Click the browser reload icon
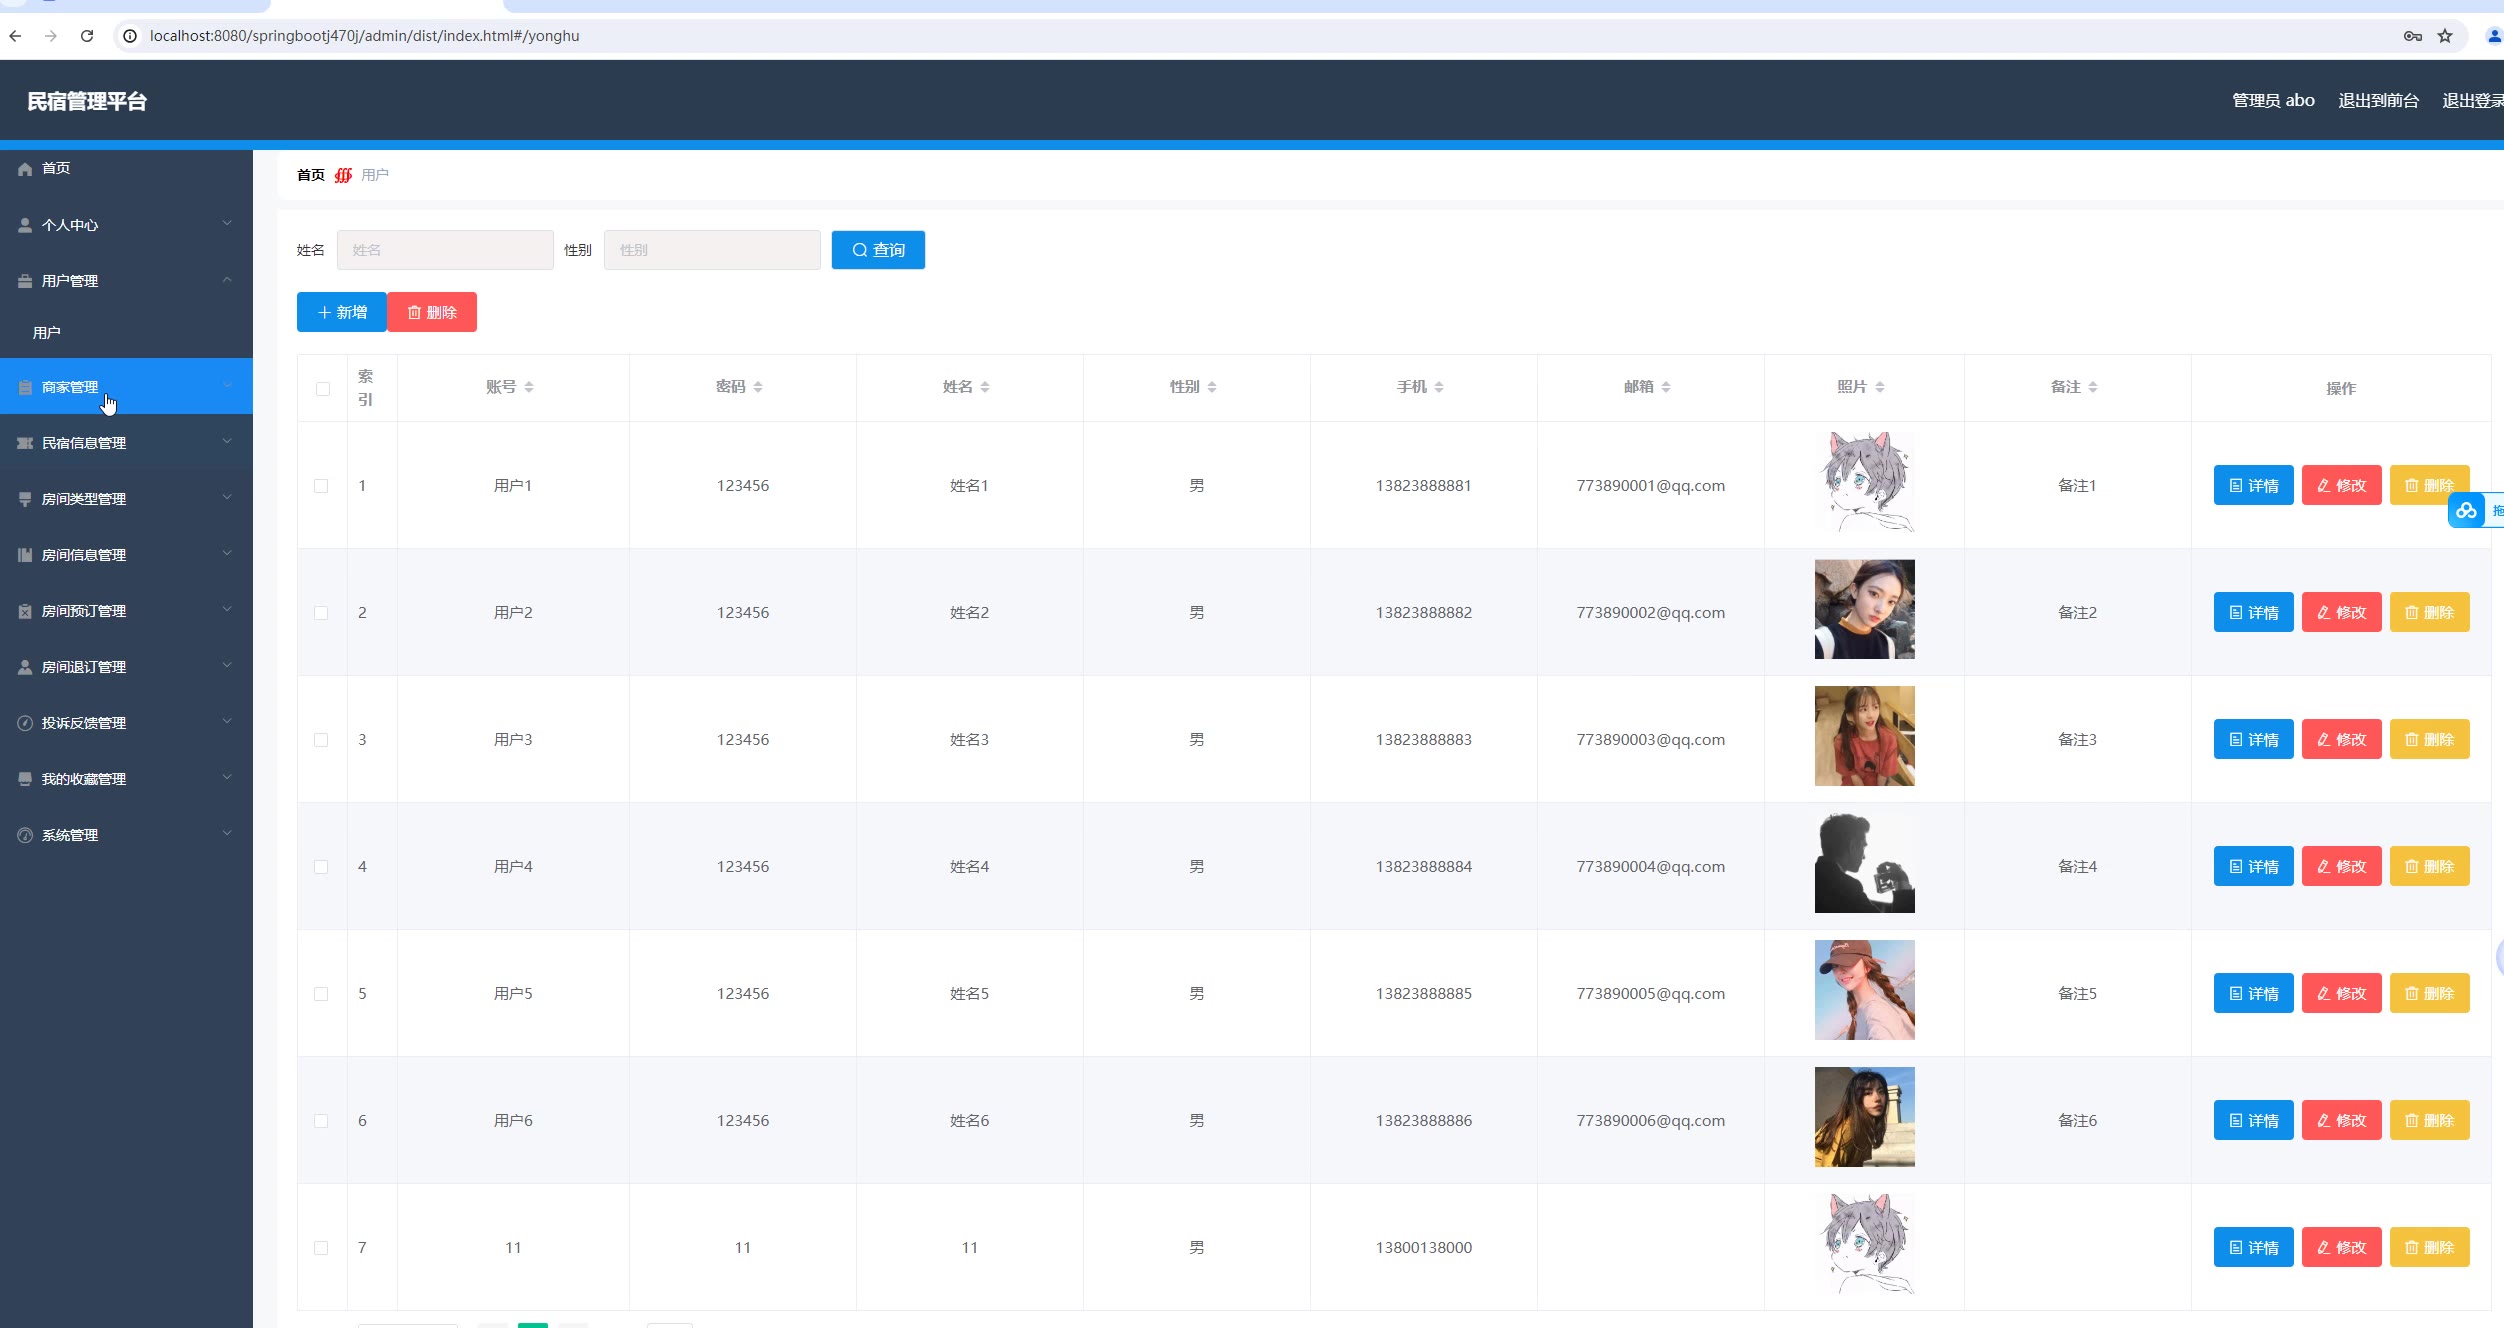Screen dimensions: 2504x1328 [x=87, y=36]
